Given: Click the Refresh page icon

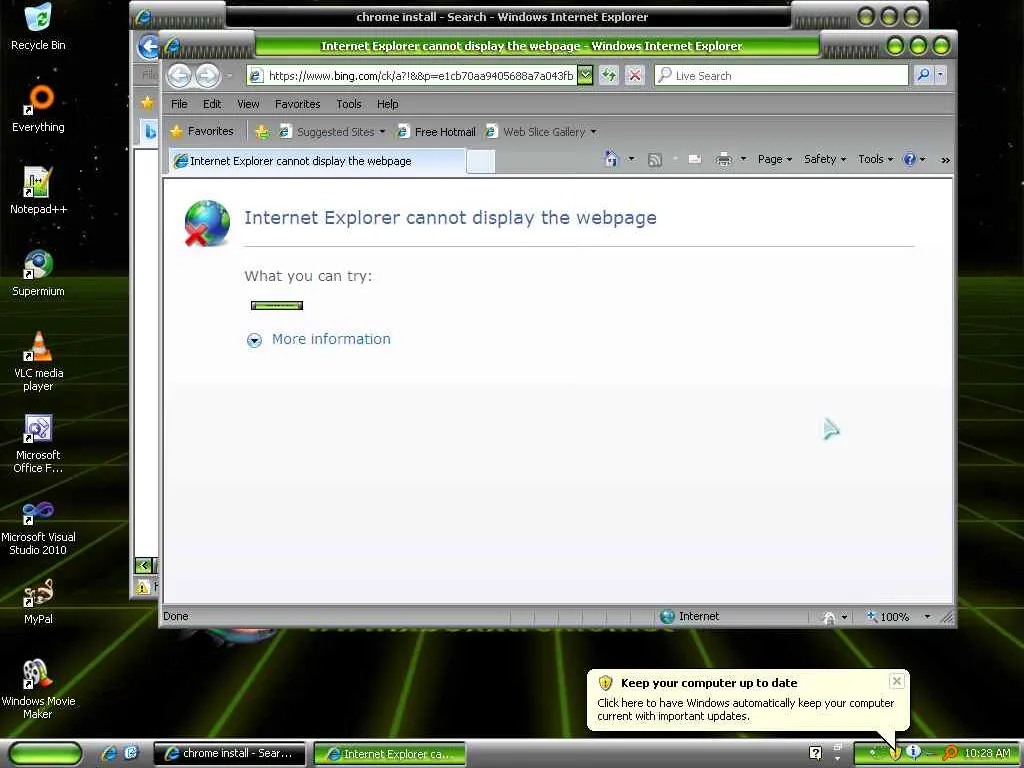Looking at the screenshot, I should tap(609, 75).
